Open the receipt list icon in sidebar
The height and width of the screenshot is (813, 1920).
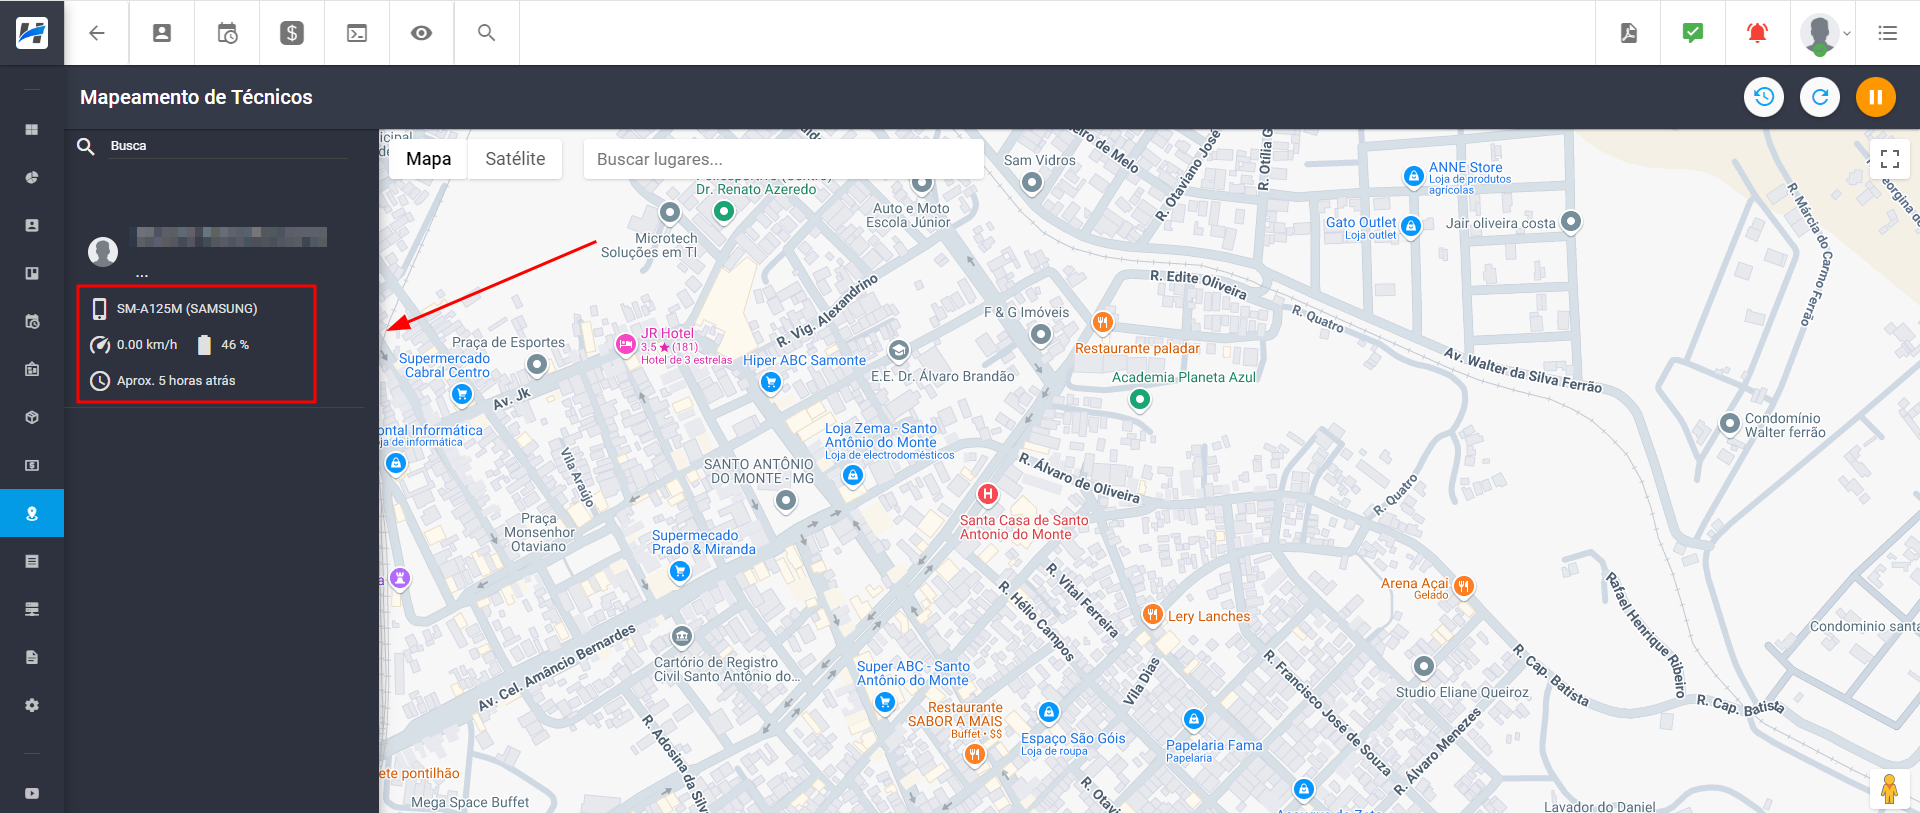[32, 562]
